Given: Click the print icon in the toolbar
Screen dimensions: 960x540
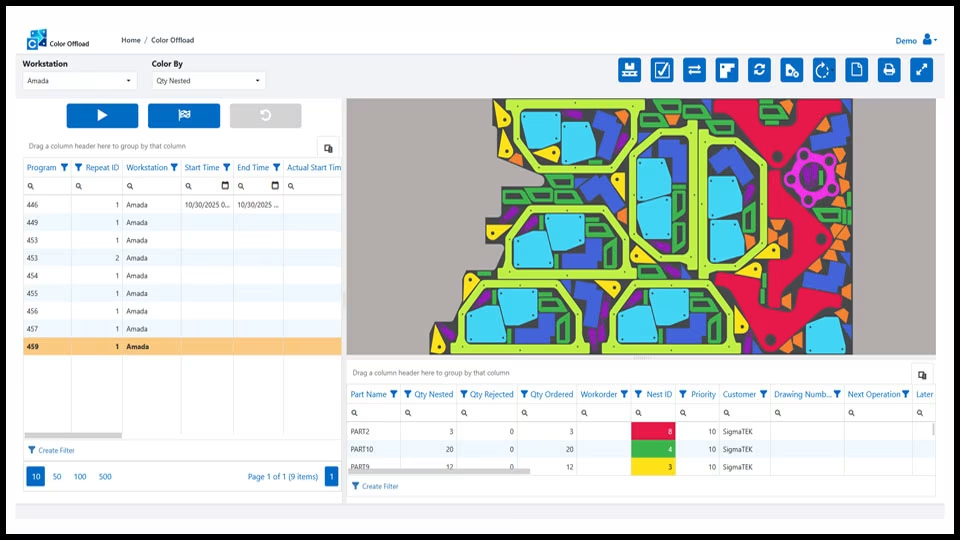Looking at the screenshot, I should coord(889,70).
